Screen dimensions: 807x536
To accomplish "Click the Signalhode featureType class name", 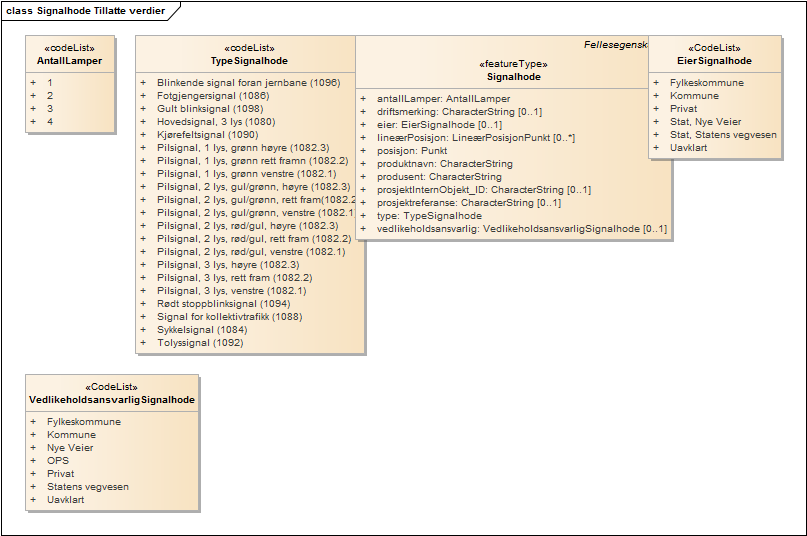I will point(514,76).
